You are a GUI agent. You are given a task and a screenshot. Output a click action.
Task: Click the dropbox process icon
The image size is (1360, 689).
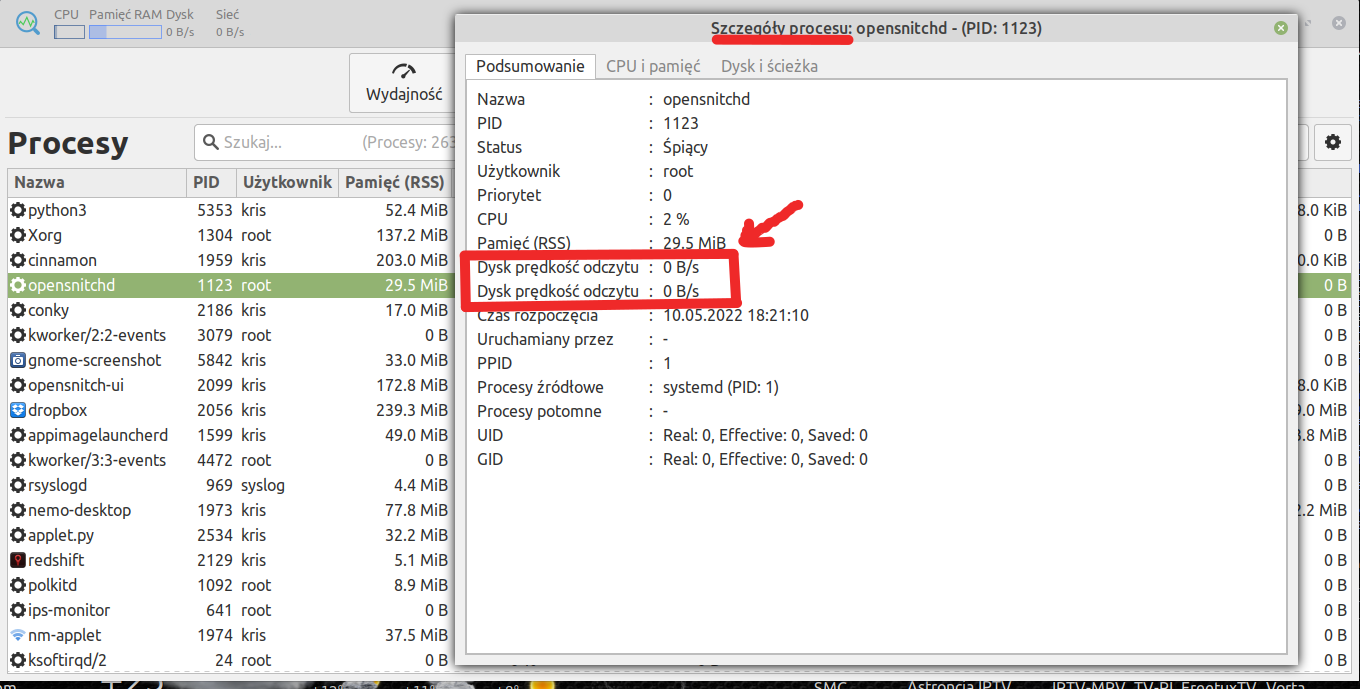click(18, 410)
